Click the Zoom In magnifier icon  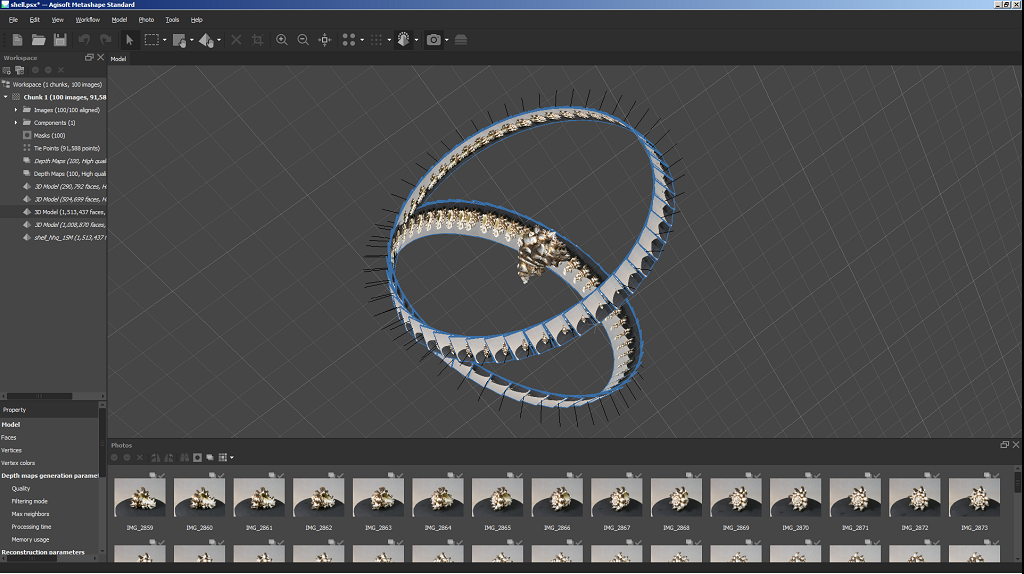pos(282,40)
